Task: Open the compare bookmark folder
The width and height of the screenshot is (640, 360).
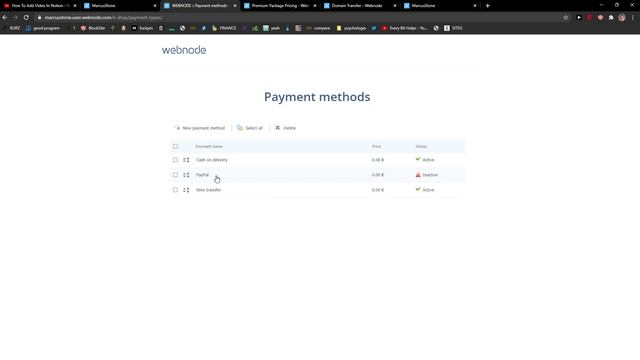Action: tap(318, 28)
